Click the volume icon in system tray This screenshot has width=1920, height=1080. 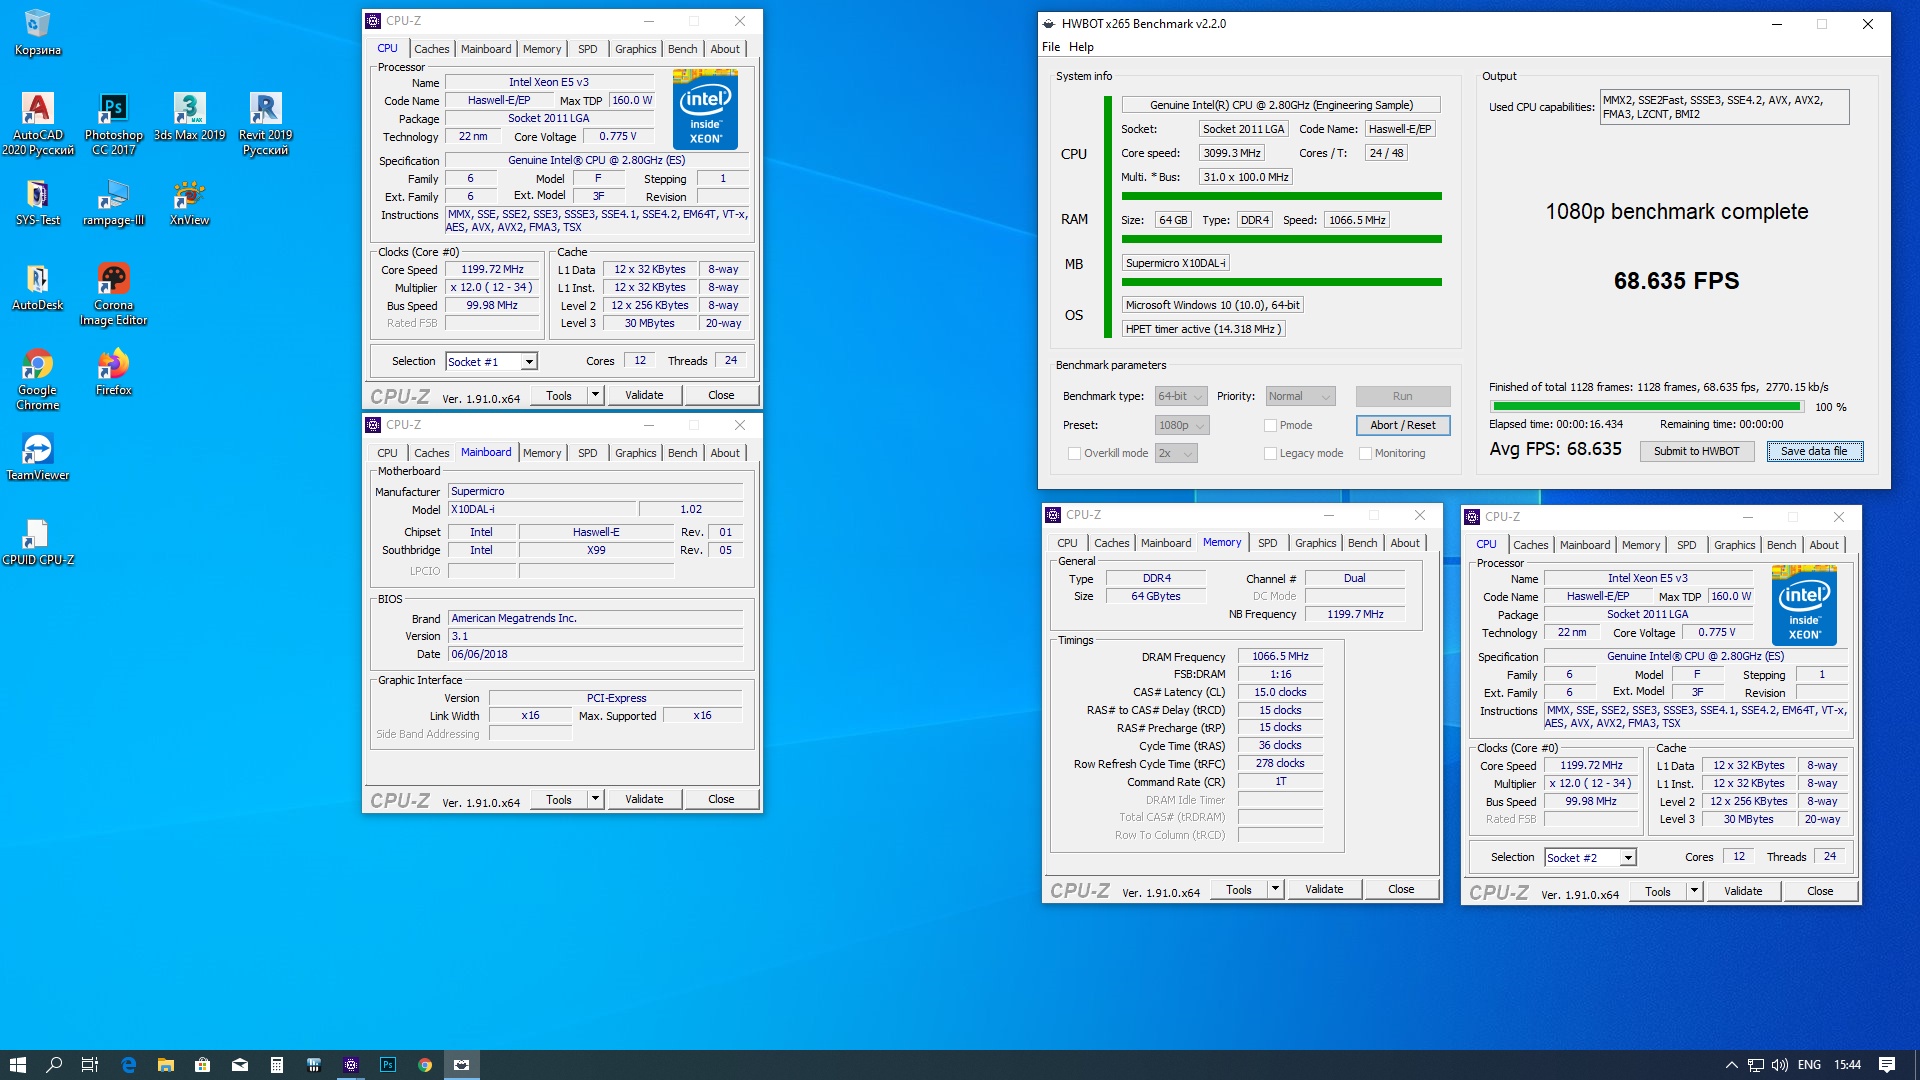1779,1065
